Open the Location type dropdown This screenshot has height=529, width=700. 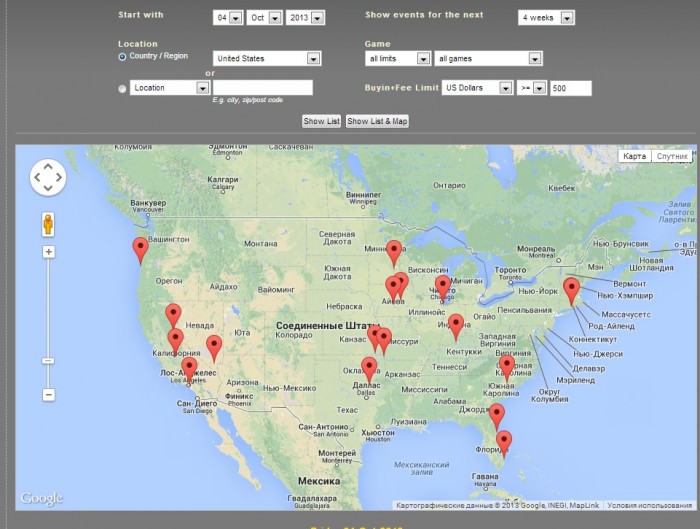tap(170, 88)
